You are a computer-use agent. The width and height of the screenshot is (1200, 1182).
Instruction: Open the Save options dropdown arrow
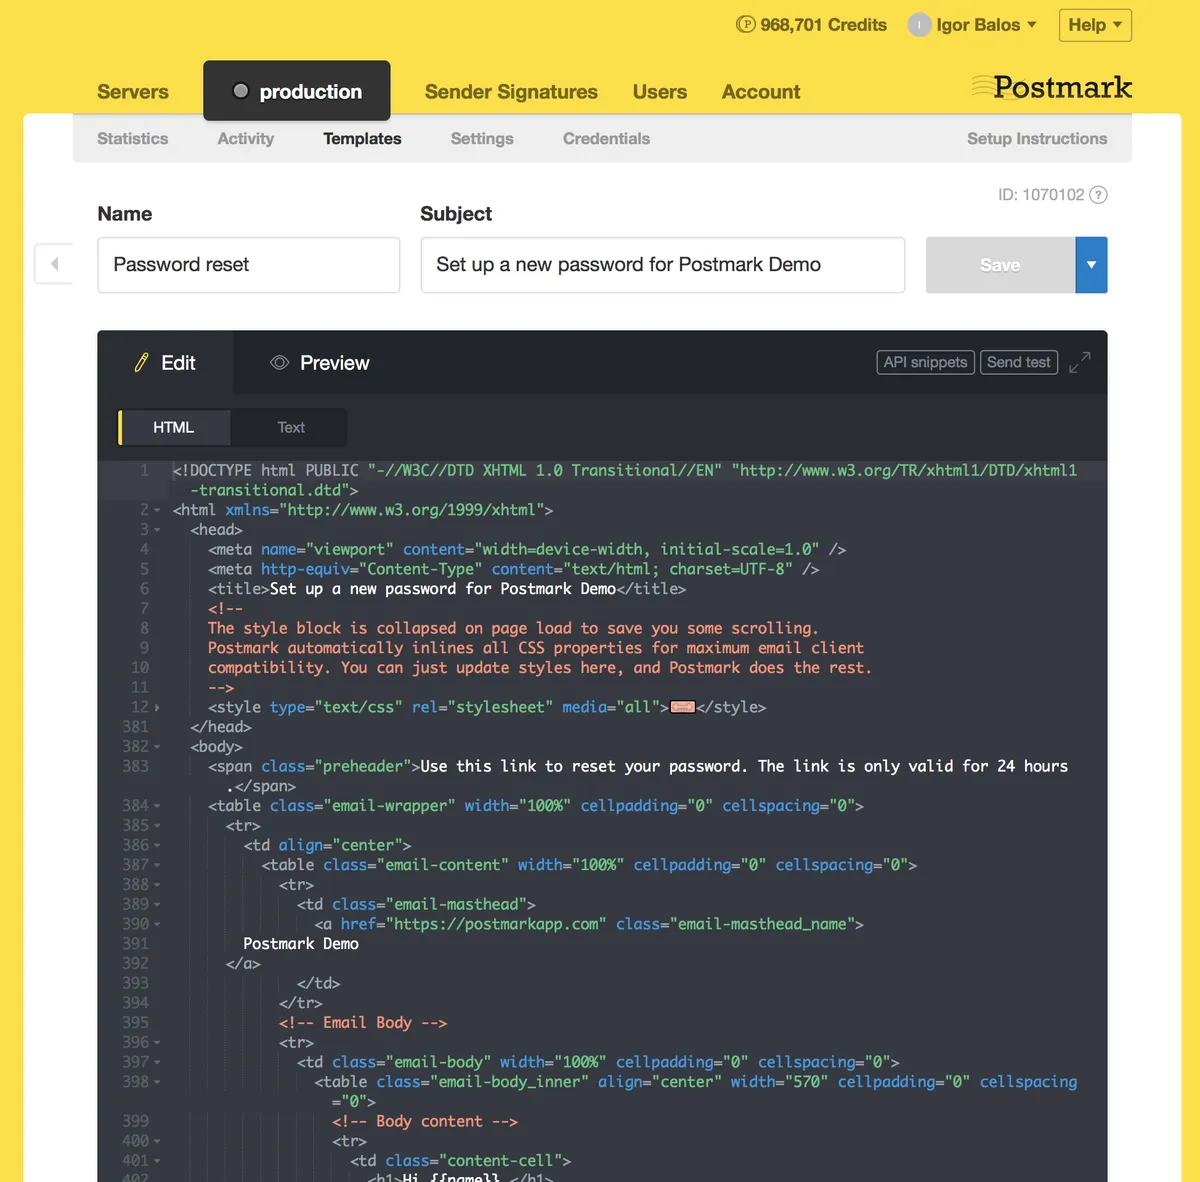1091,265
